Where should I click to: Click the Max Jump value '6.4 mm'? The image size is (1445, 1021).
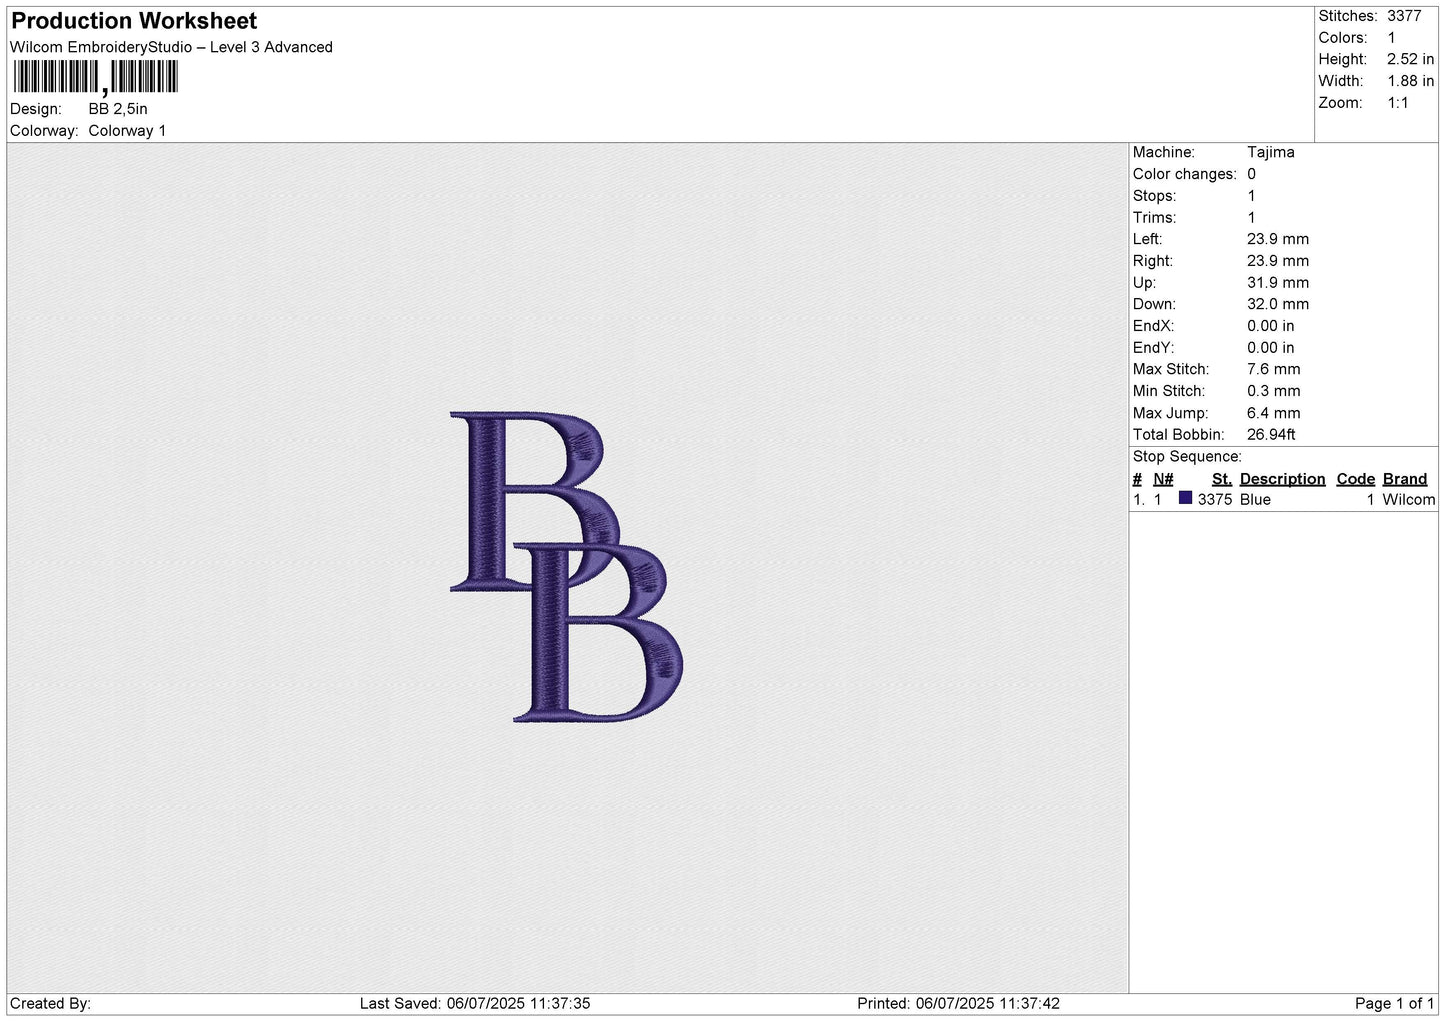(x=1273, y=413)
